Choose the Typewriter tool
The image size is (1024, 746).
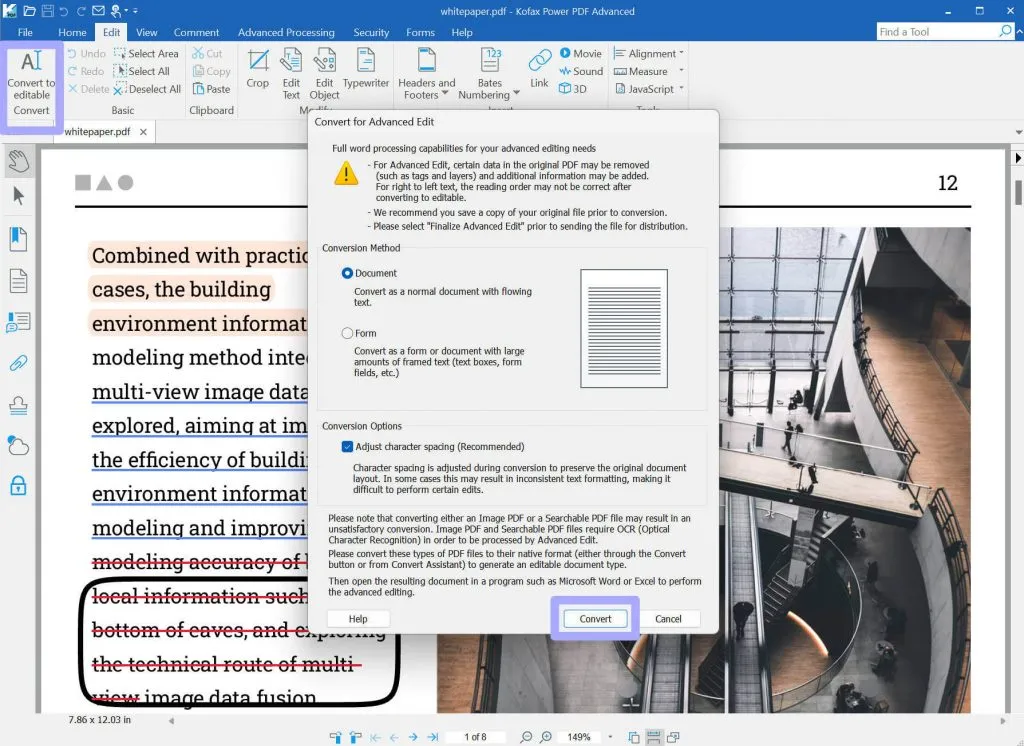(x=366, y=69)
